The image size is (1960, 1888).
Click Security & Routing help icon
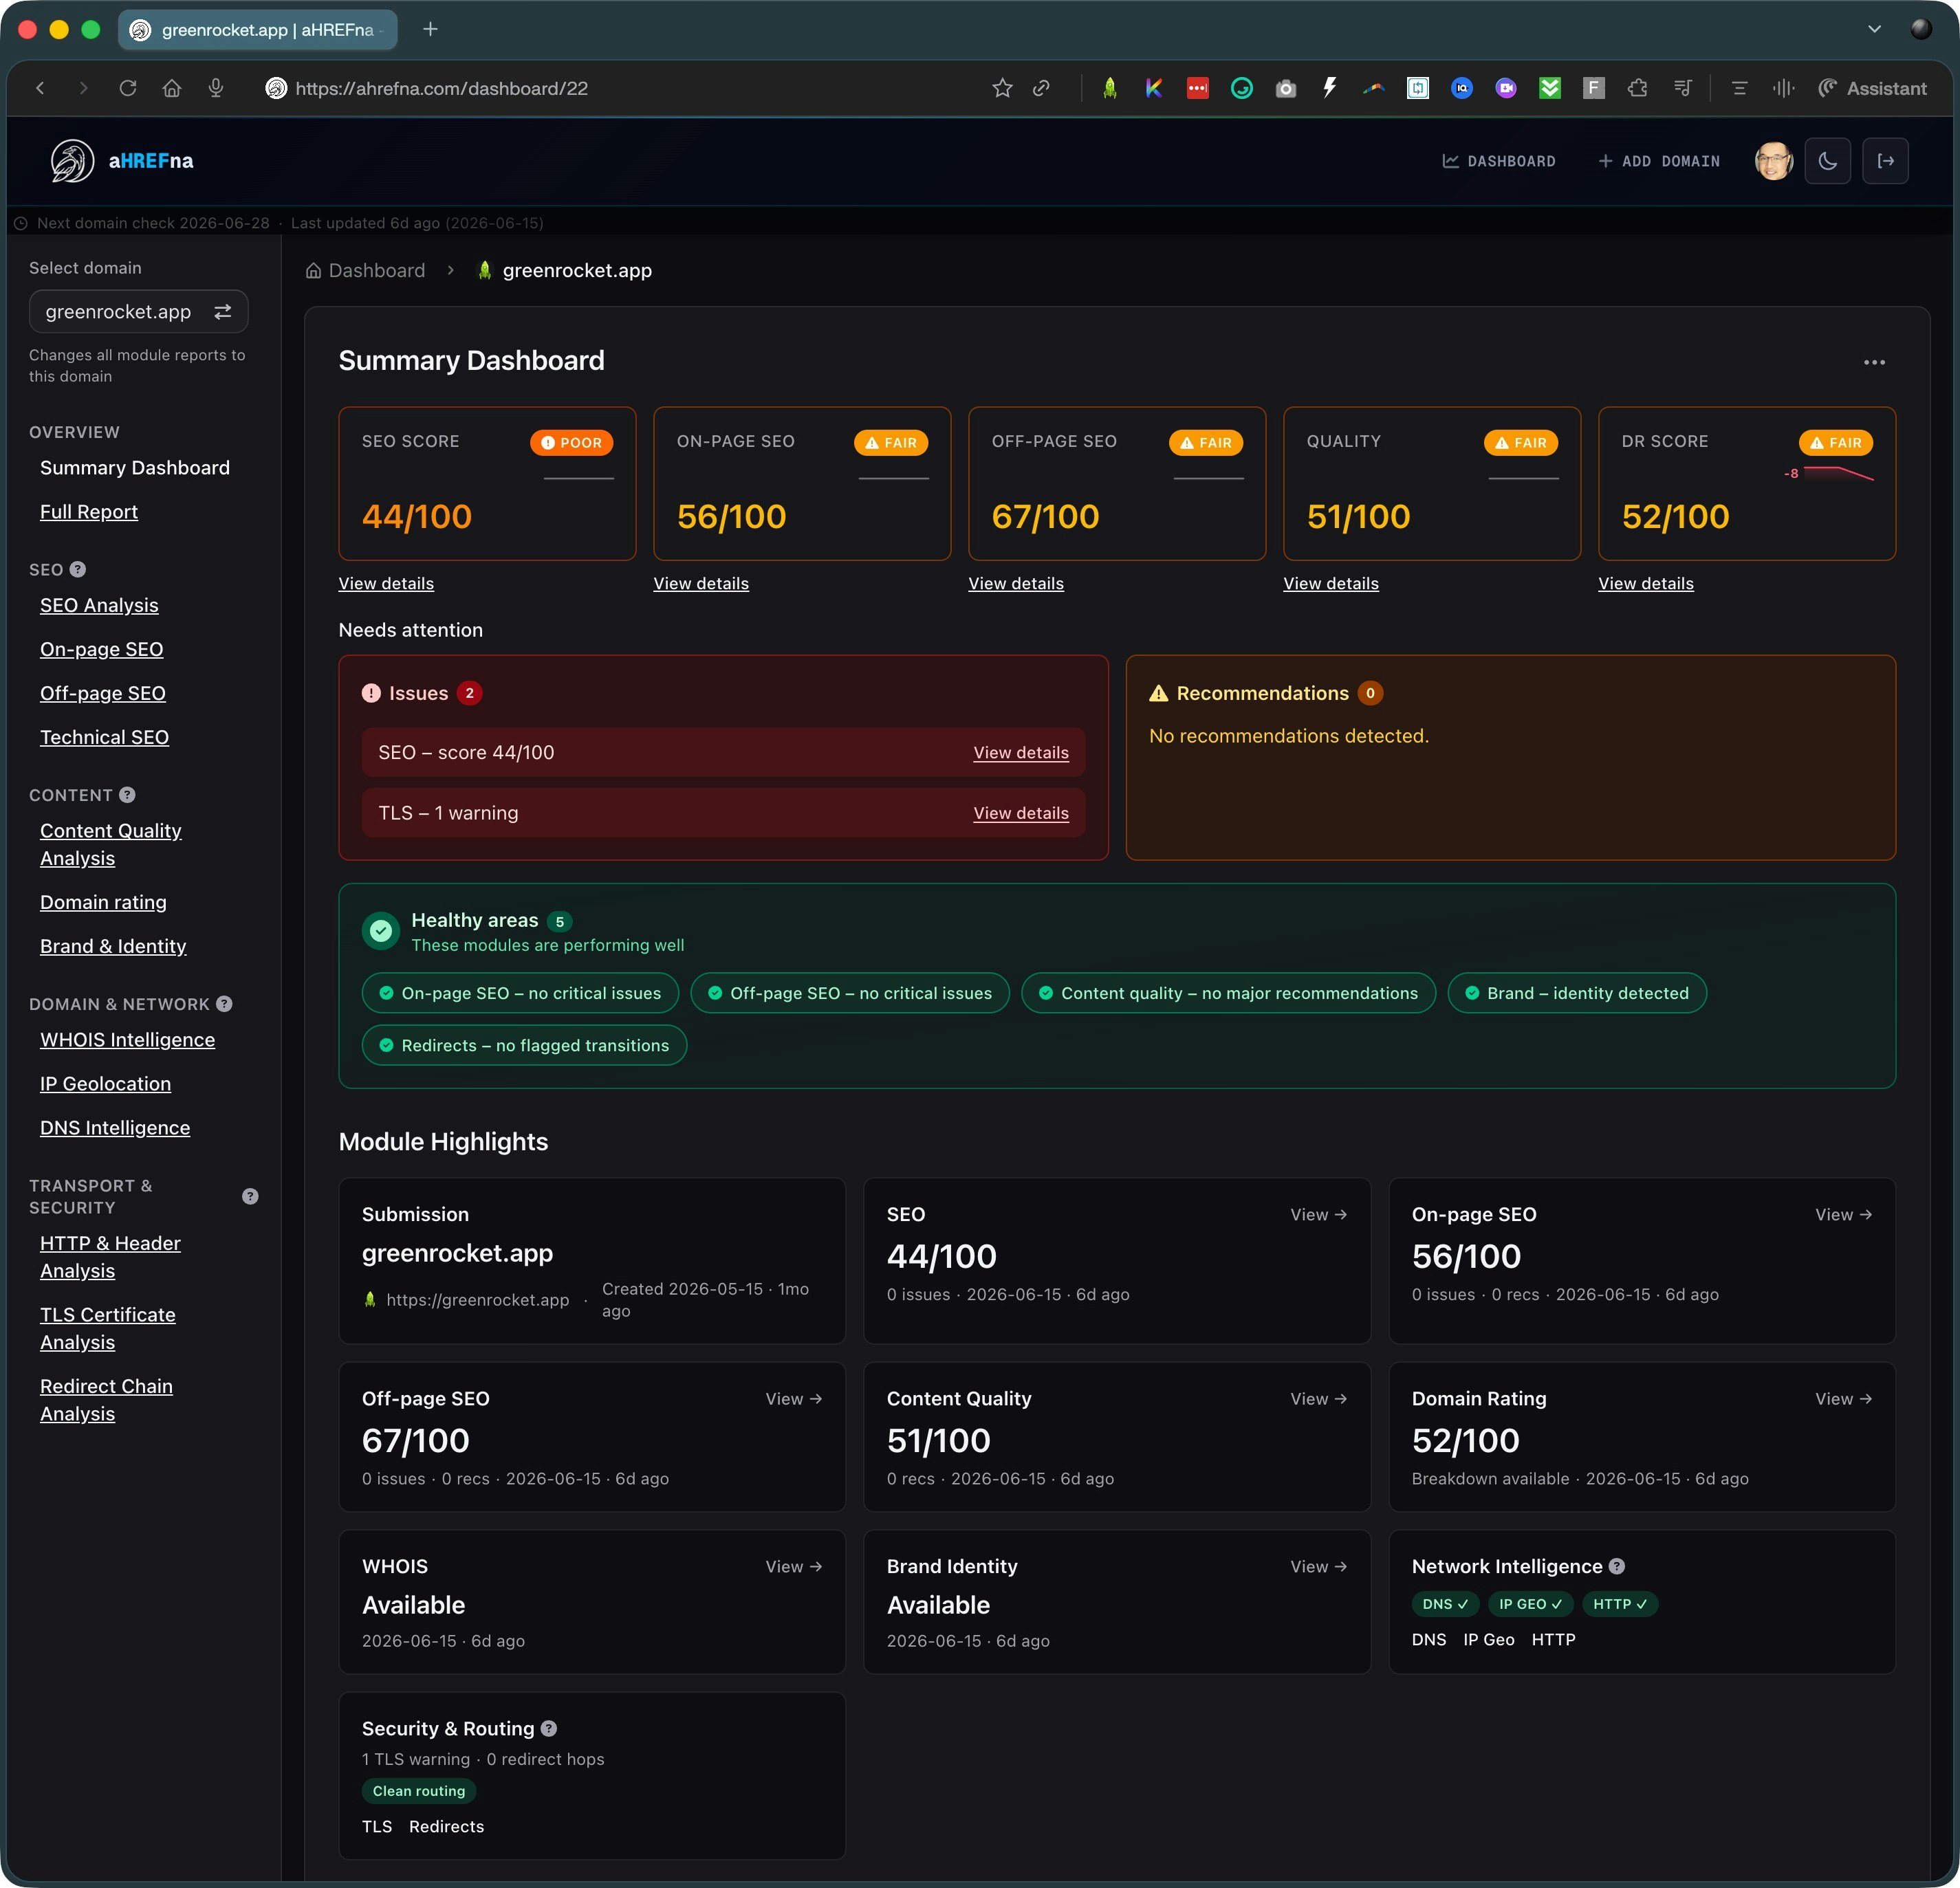tap(549, 1728)
